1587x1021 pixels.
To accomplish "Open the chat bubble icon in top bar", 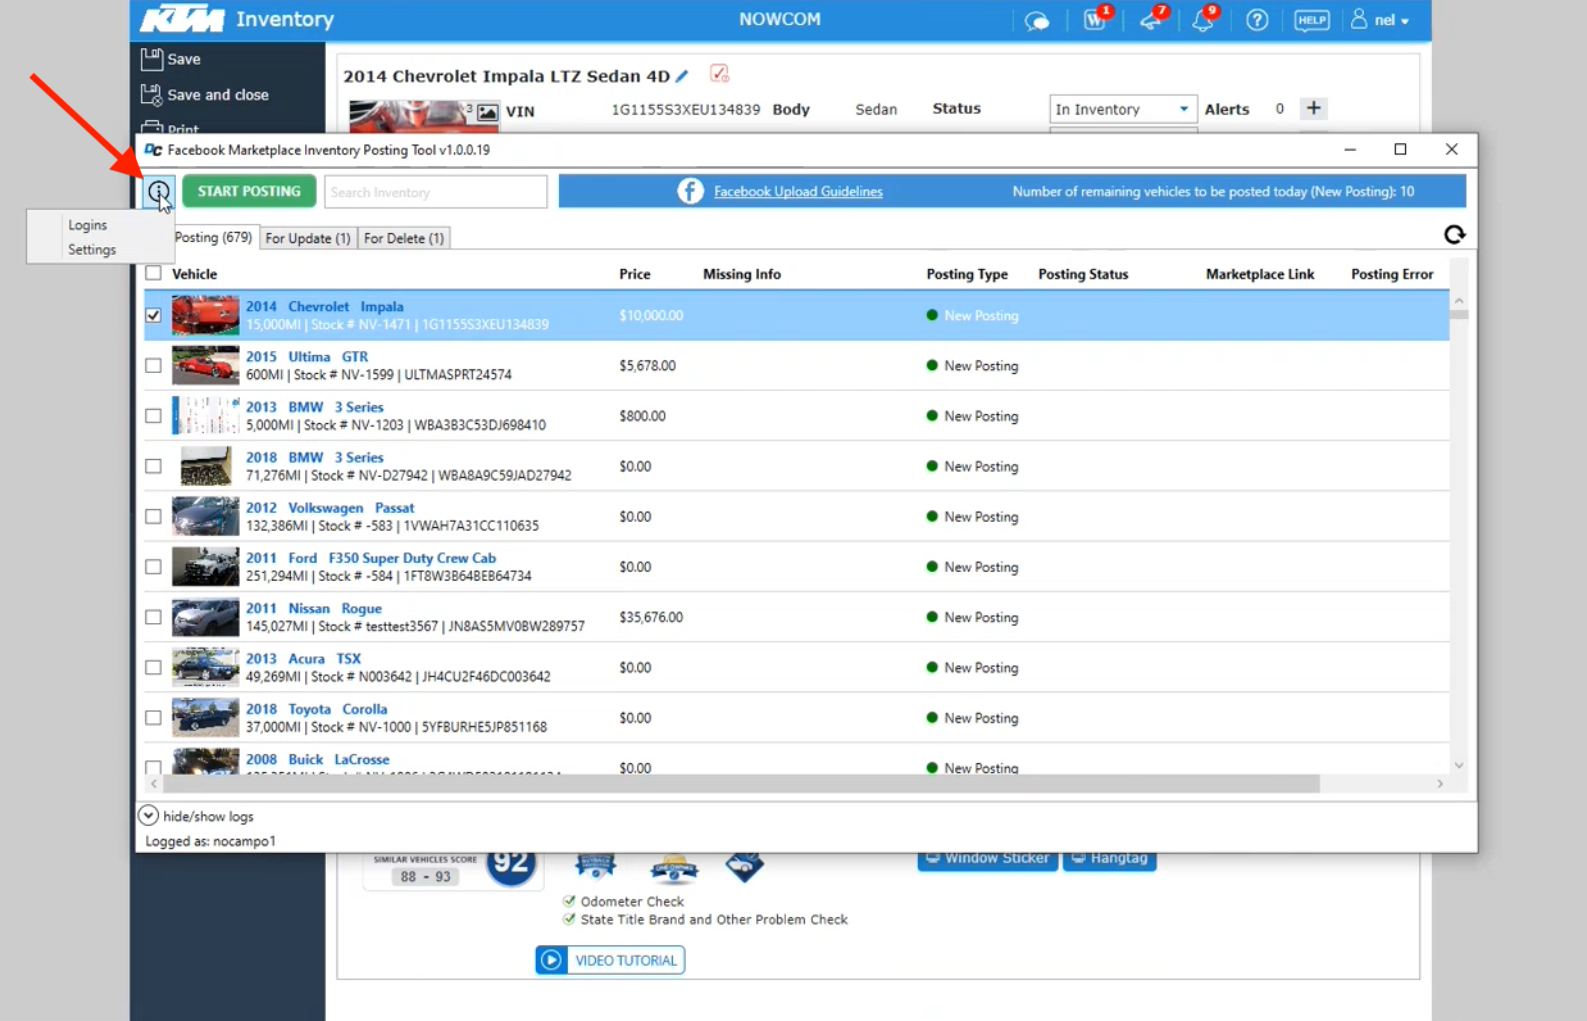I will pyautogui.click(x=1037, y=20).
